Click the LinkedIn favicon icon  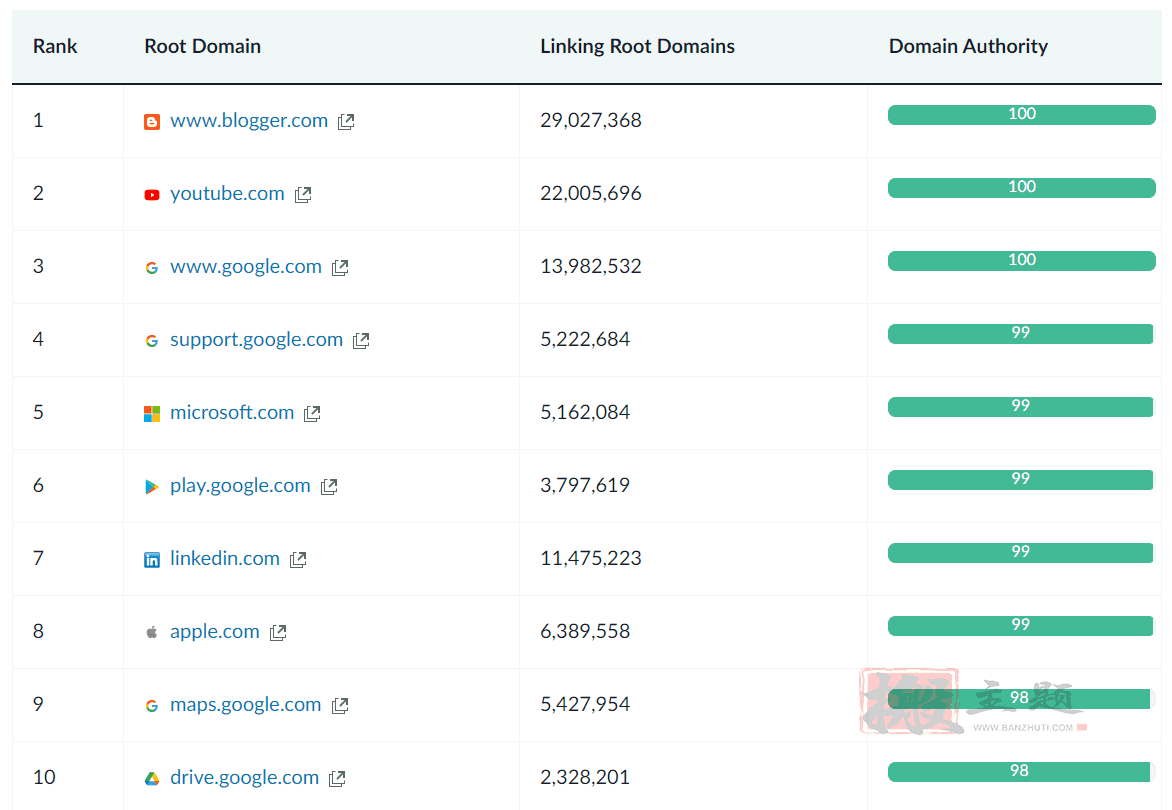[152, 560]
